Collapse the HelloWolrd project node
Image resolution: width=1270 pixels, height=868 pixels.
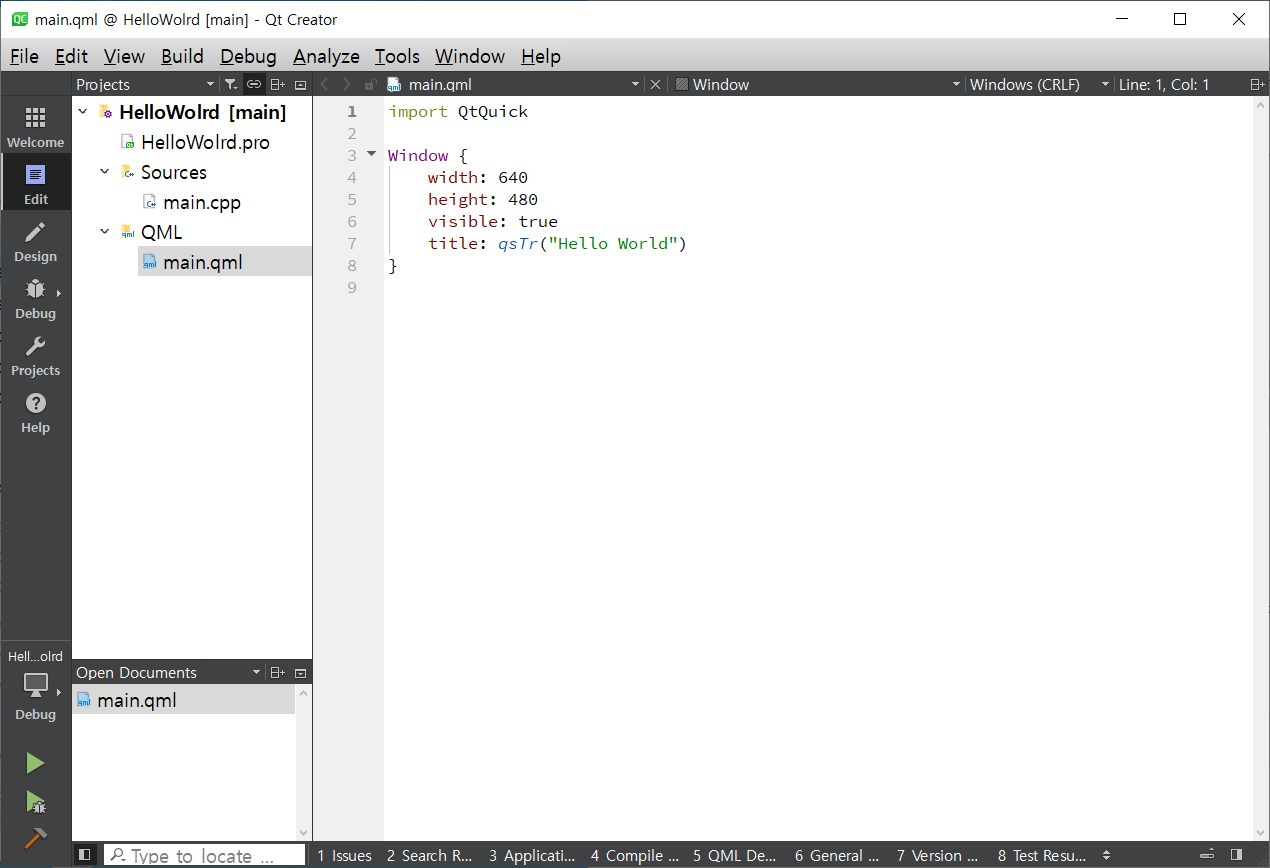click(82, 112)
